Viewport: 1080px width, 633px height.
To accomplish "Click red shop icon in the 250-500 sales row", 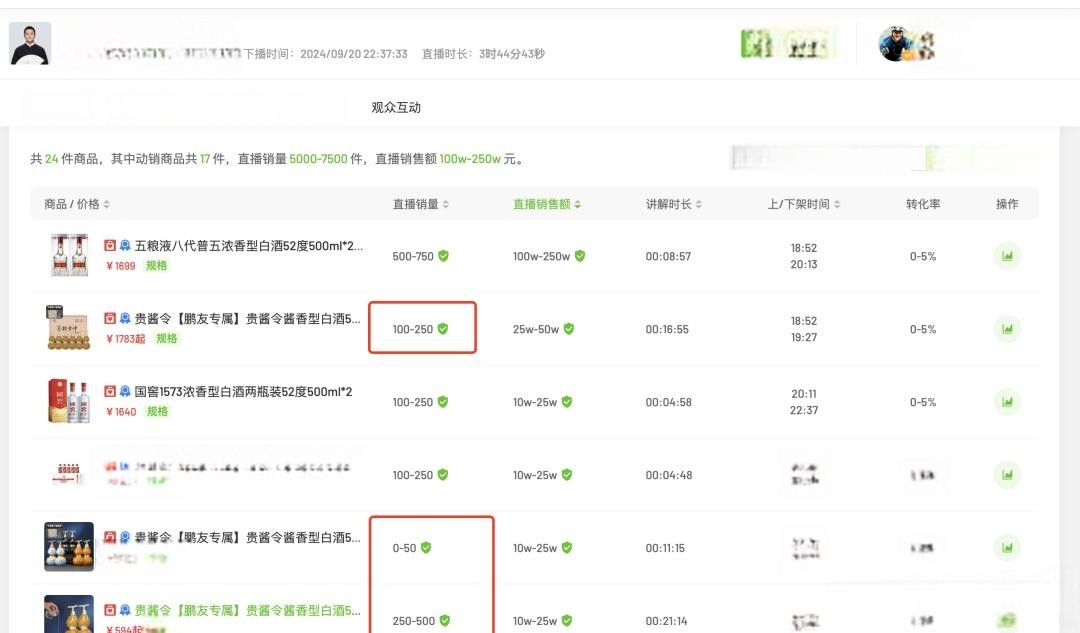I will click(x=110, y=610).
